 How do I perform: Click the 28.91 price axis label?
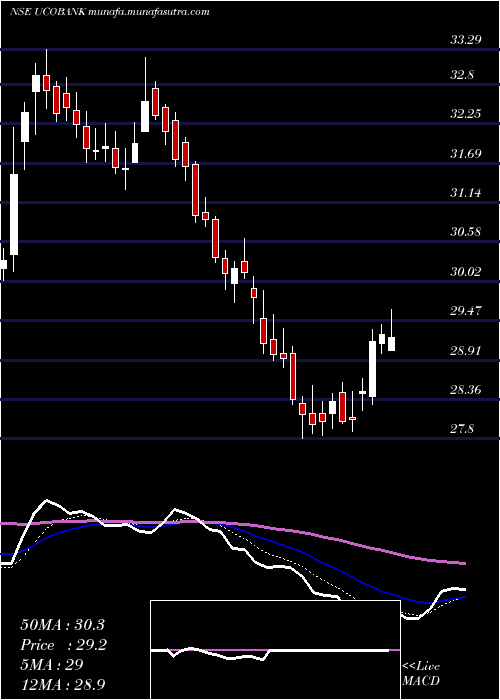coord(465,351)
